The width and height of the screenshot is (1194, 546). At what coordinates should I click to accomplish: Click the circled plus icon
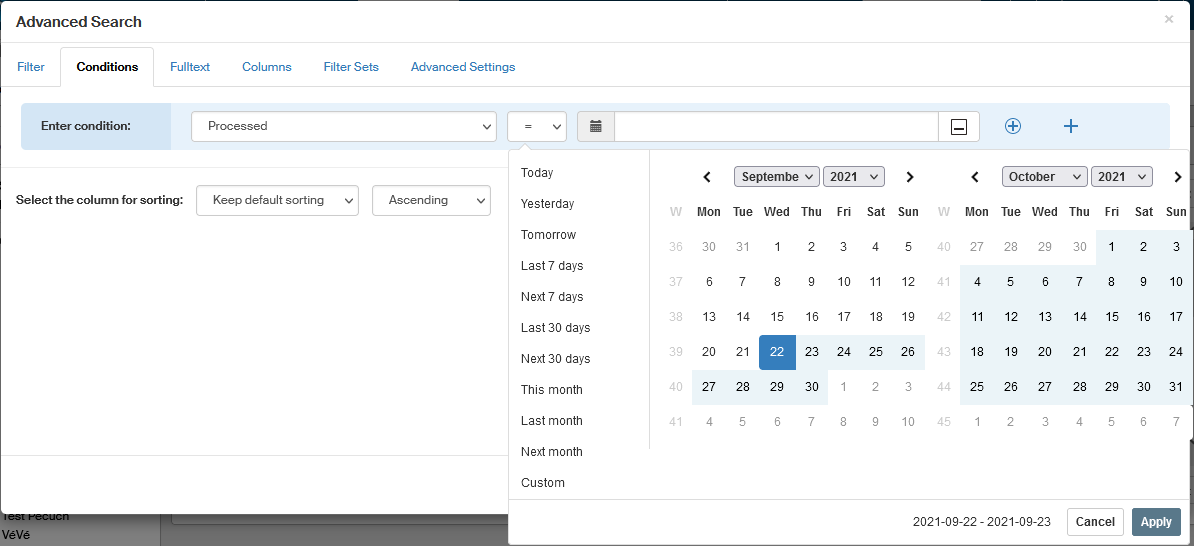(x=1013, y=126)
